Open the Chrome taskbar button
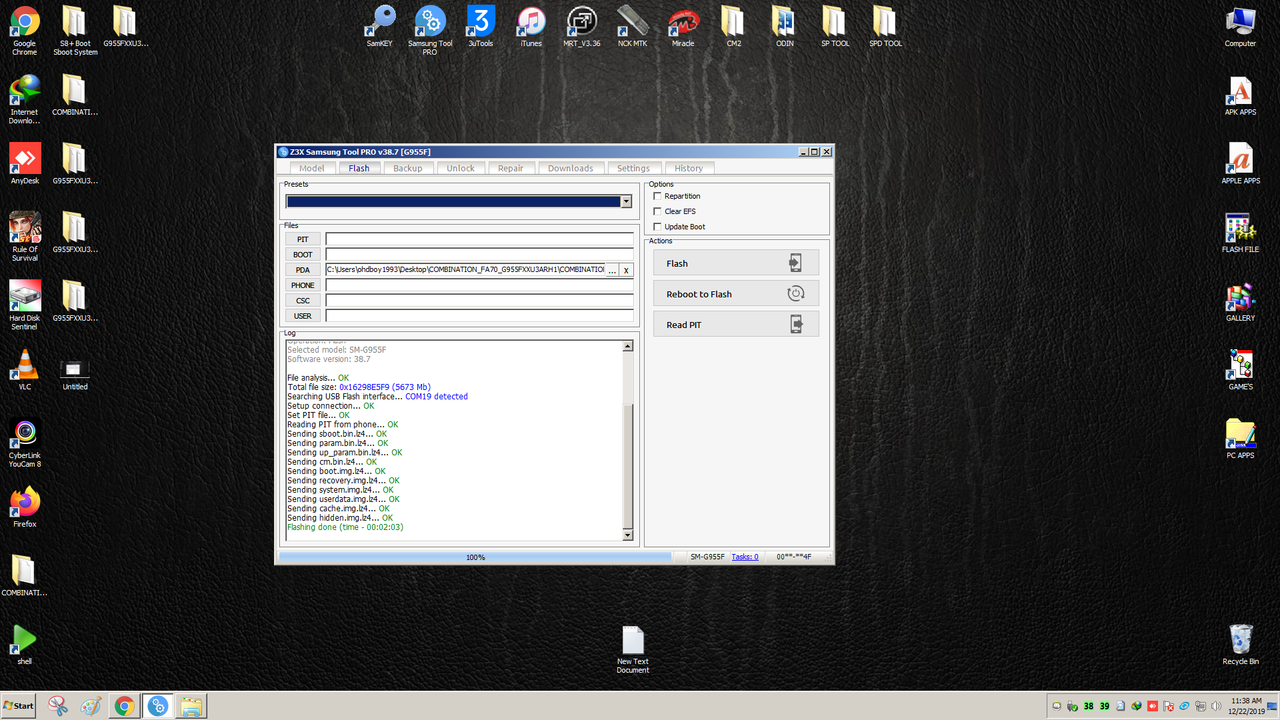Image resolution: width=1280 pixels, height=720 pixels. 124,706
